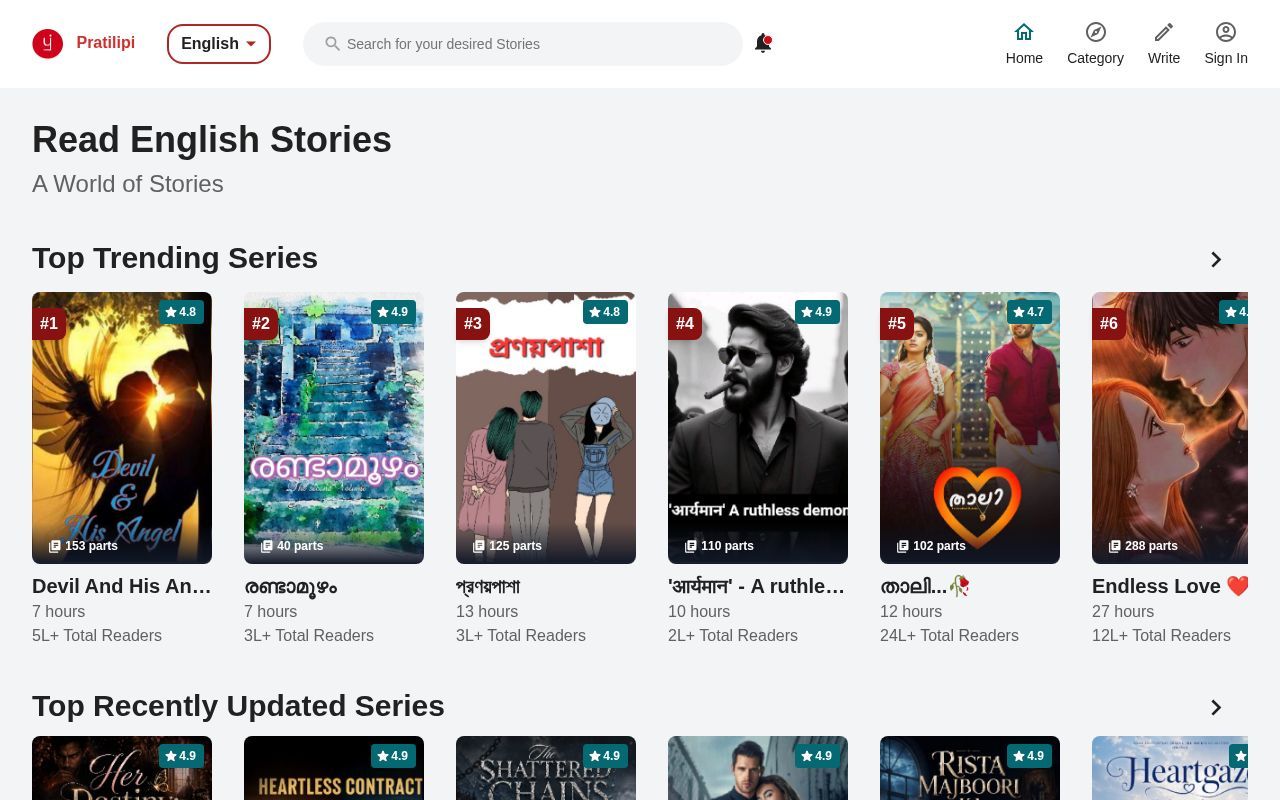
Task: Open the #5 couple with heart cover
Action: [970, 428]
